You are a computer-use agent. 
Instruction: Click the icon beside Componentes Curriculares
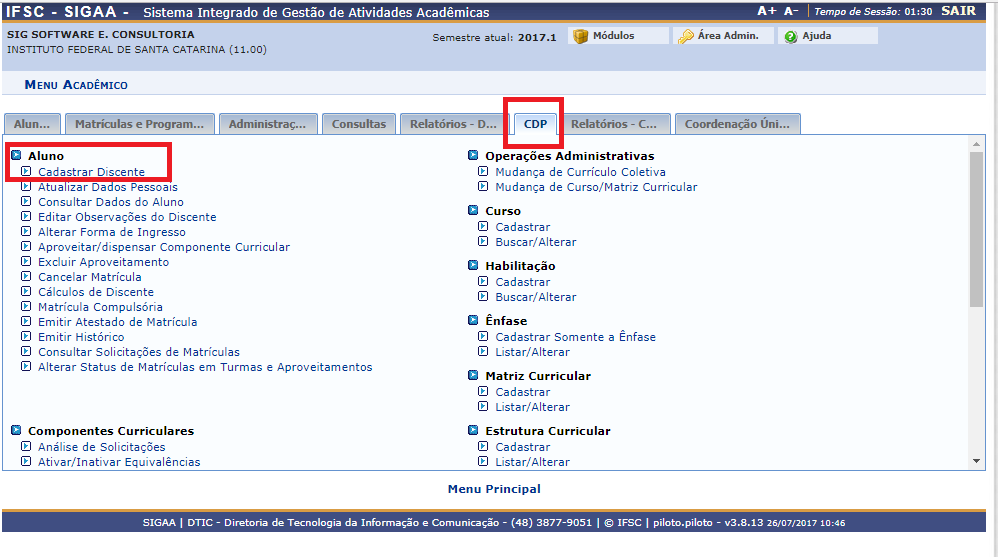[16, 431]
